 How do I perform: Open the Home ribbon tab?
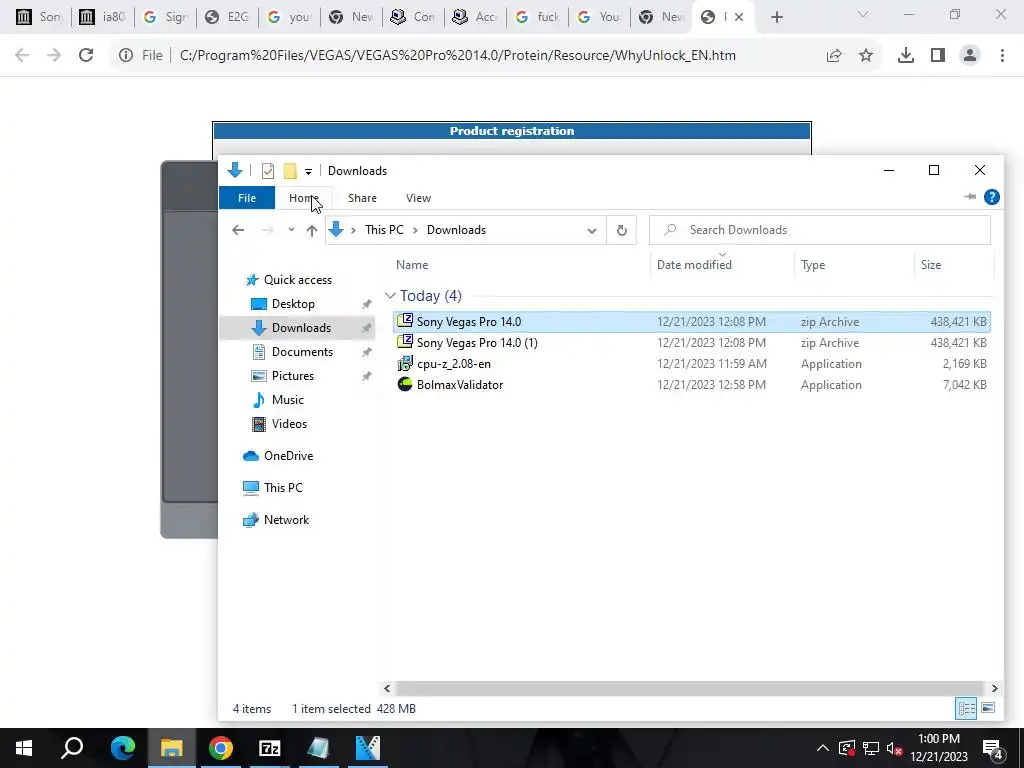tap(304, 198)
